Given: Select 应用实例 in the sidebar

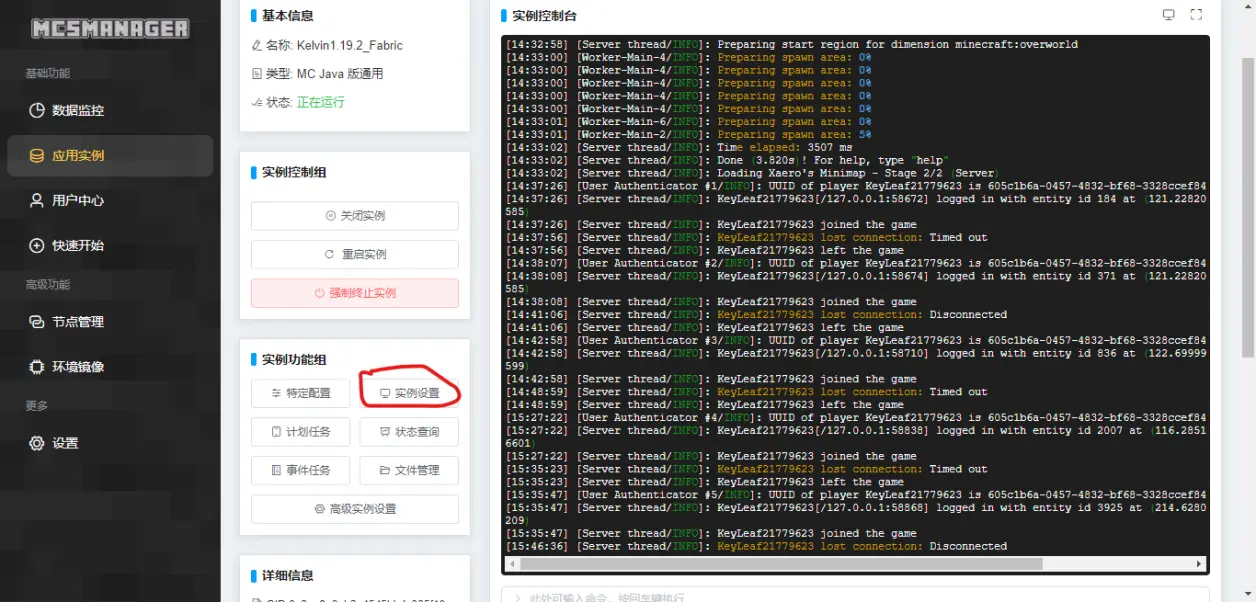Looking at the screenshot, I should tap(110, 155).
